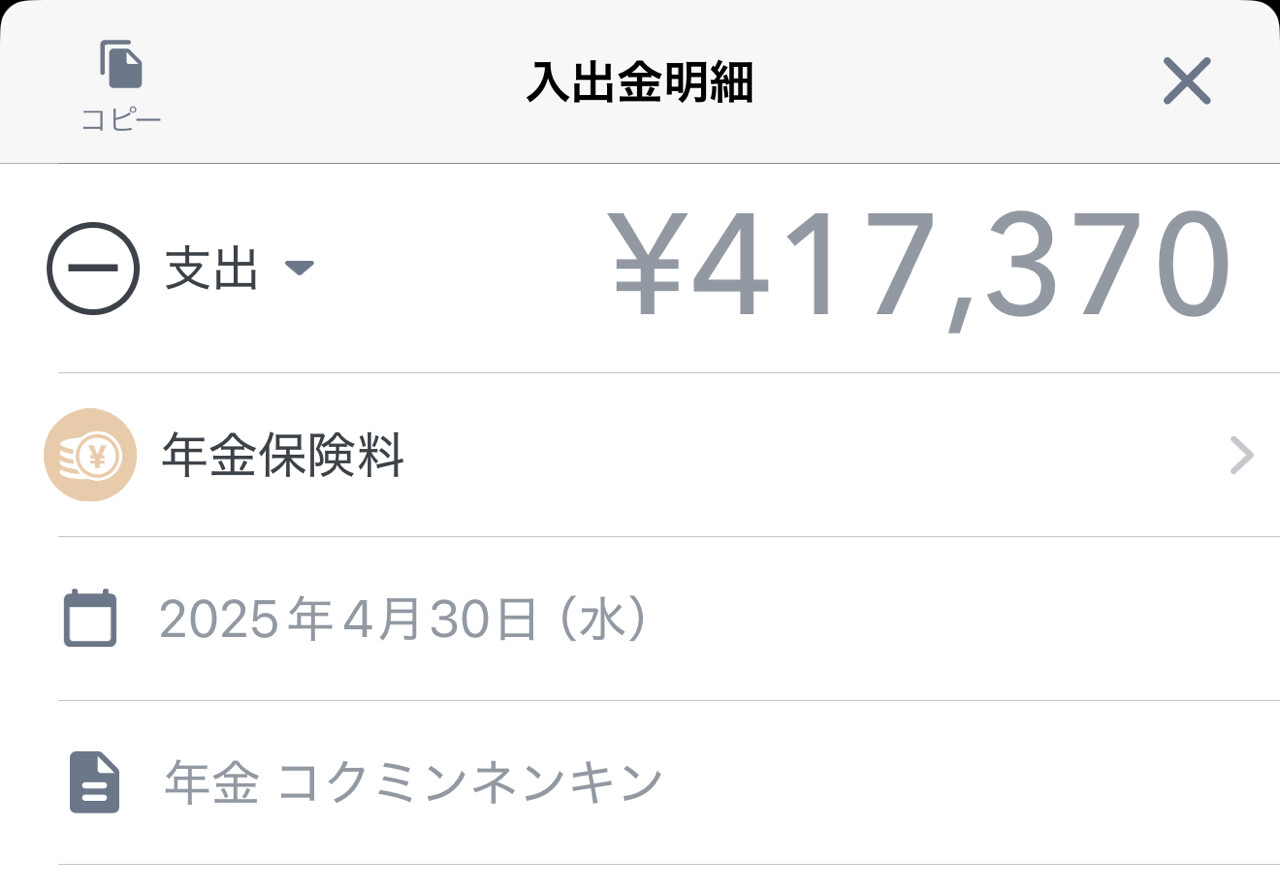Tap the copy document icon
Viewport: 1280px width, 892px height.
(x=121, y=64)
